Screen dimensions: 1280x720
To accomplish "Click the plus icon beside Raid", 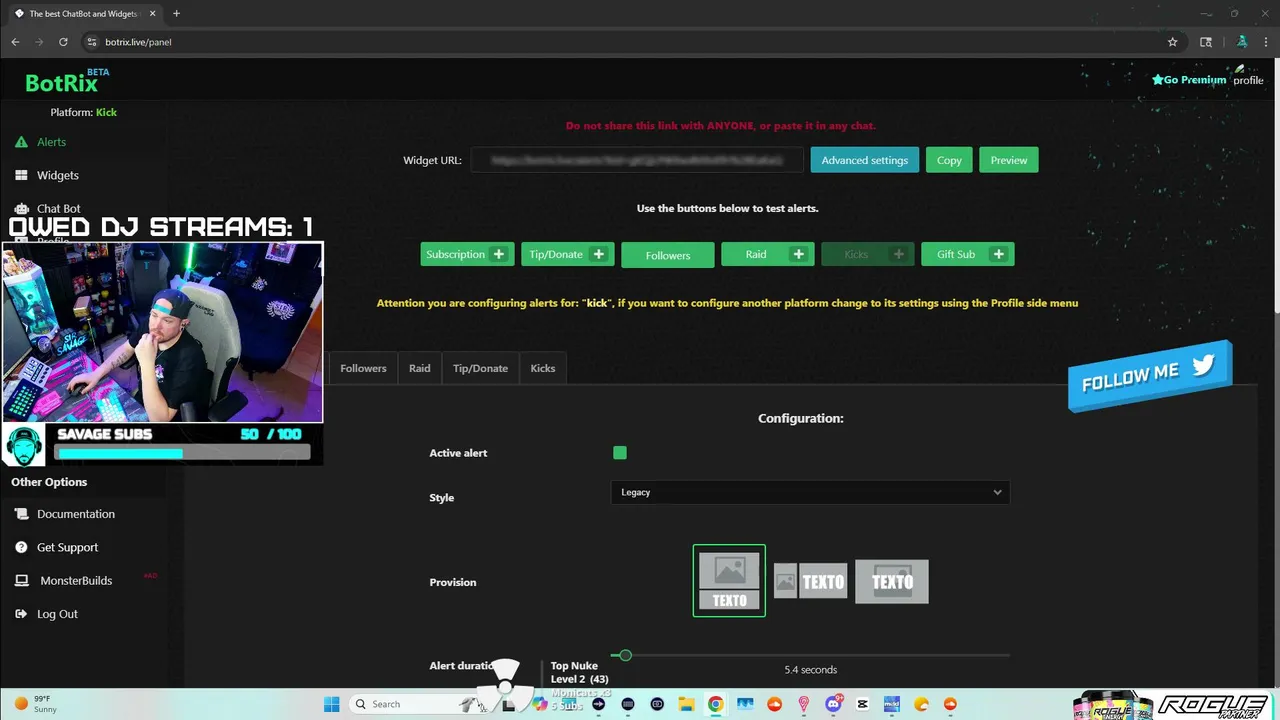I will pos(798,254).
